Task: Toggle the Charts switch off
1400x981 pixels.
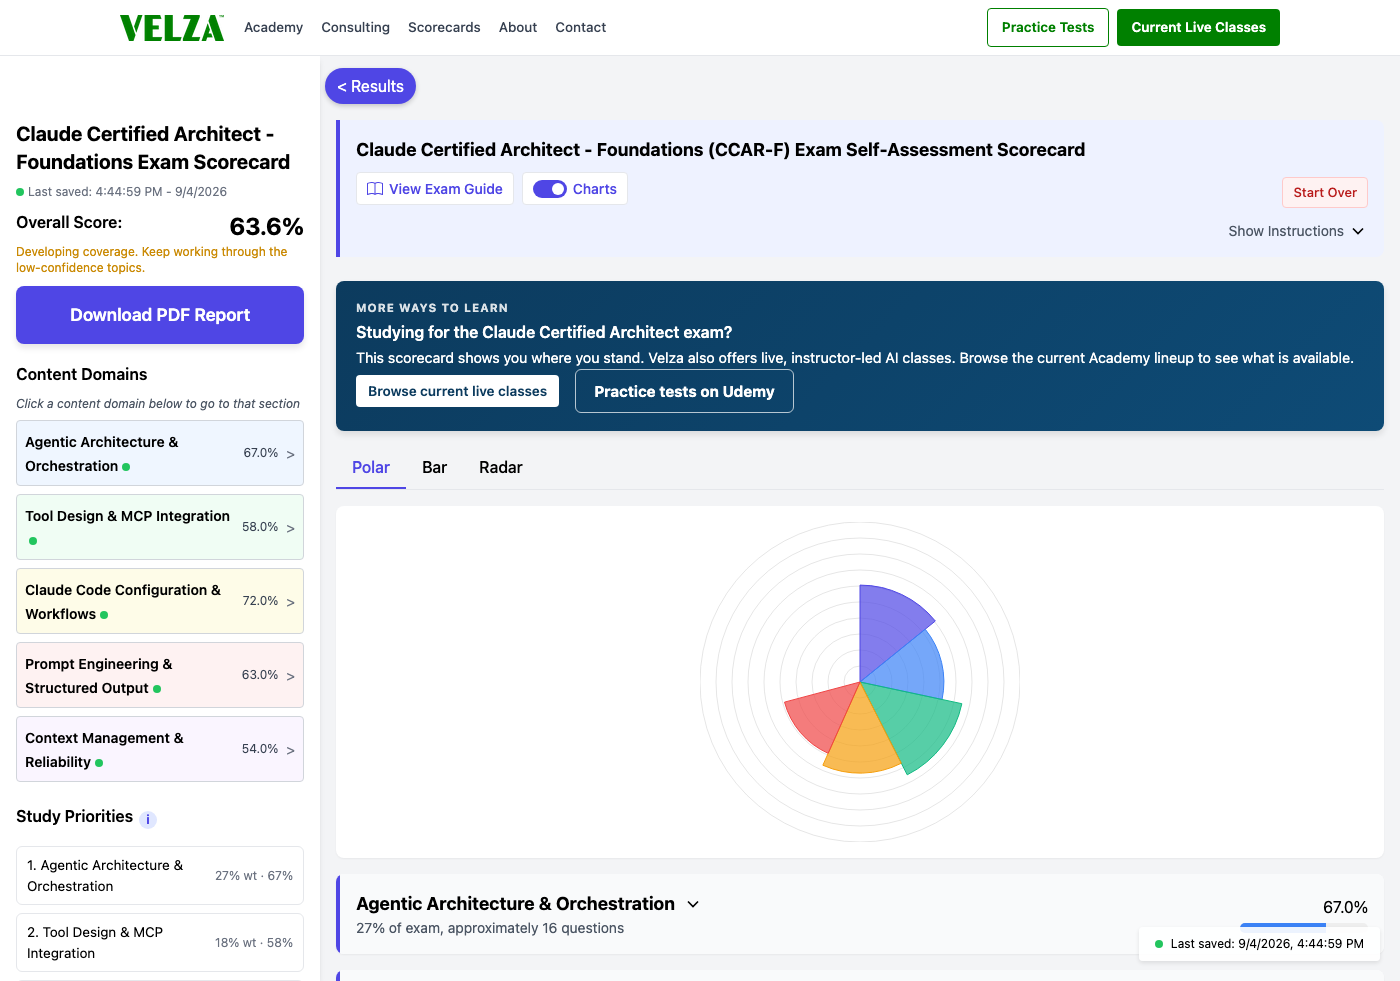Action: (x=550, y=189)
